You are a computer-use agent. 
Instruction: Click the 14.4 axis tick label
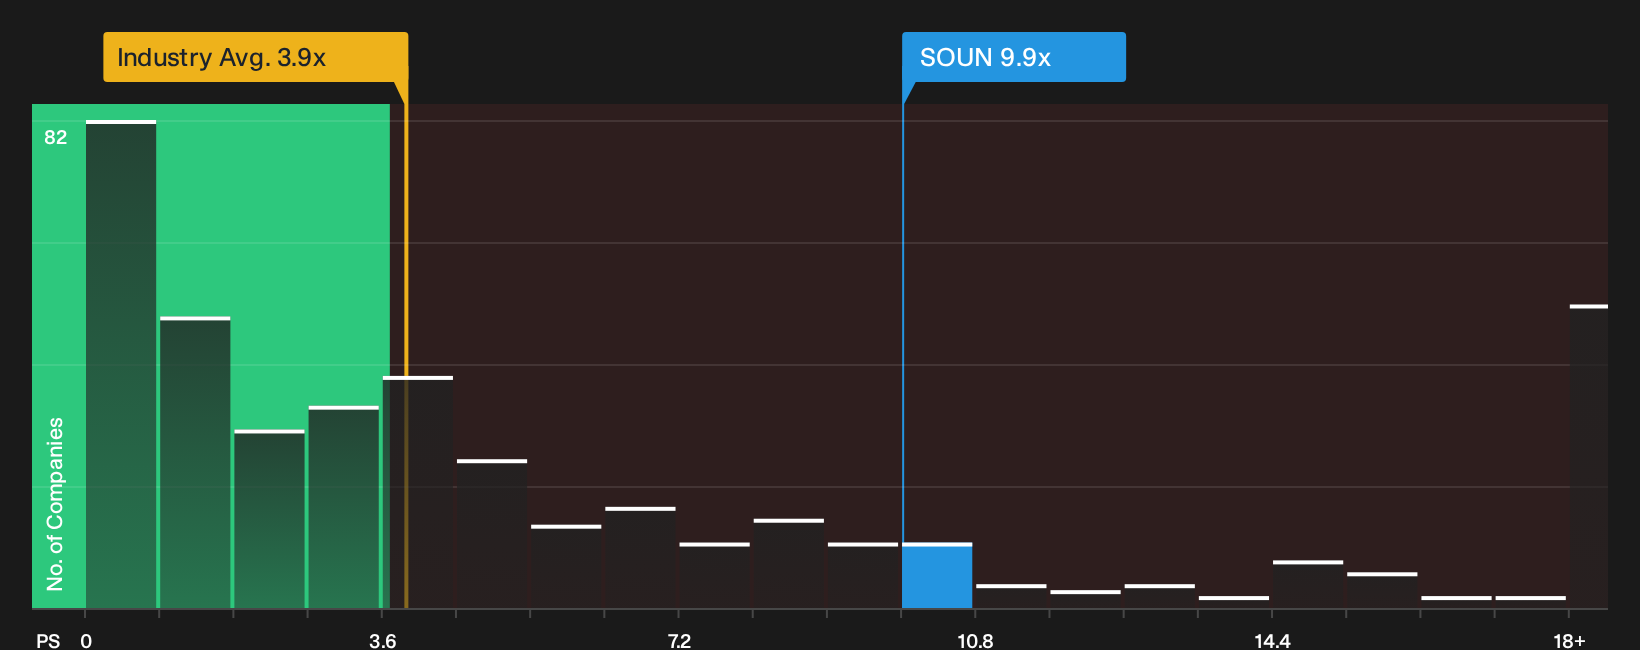1272,641
